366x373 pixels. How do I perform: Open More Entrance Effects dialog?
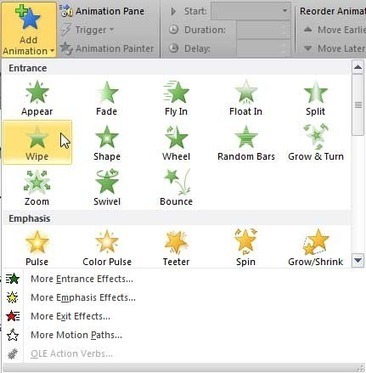coord(82,279)
